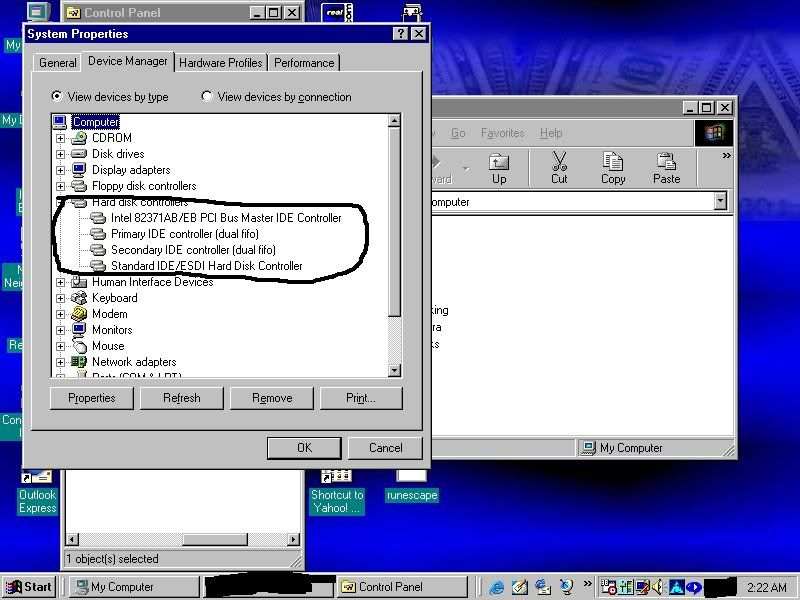This screenshot has height=600, width=800.
Task: Show hidden Quick Launch items on taskbar
Action: pos(587,583)
